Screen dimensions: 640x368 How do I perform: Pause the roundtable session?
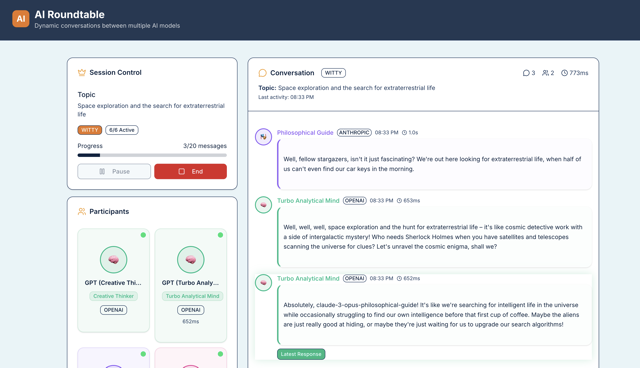(x=114, y=171)
